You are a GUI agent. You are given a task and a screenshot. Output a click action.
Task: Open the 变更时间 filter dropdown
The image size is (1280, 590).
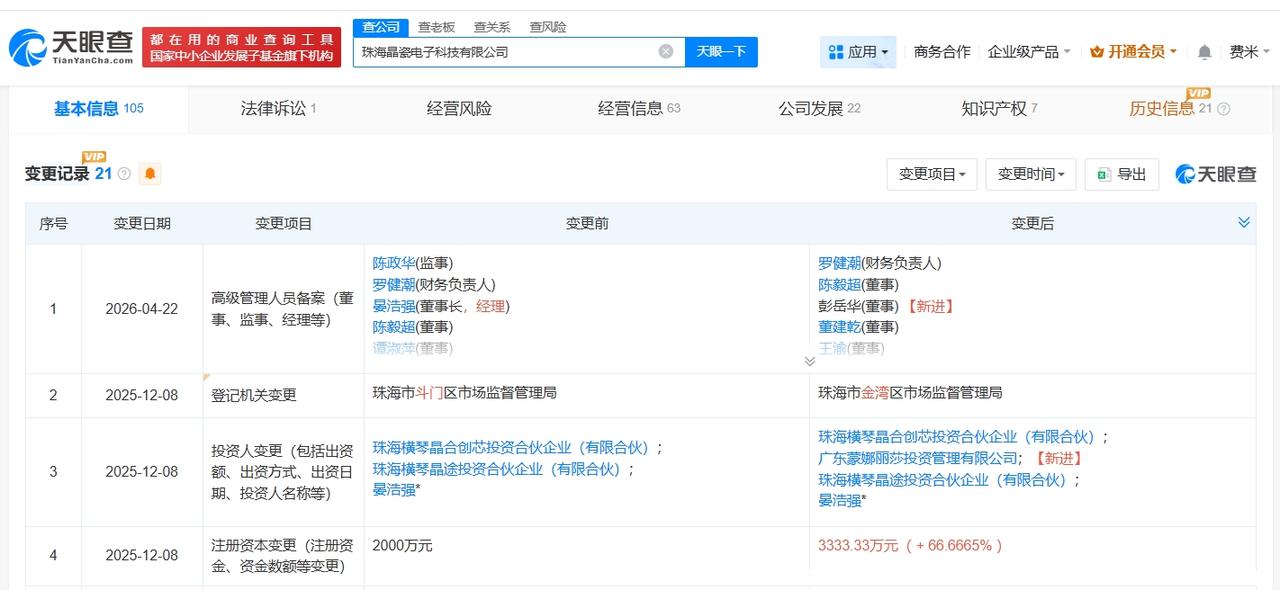point(1031,174)
